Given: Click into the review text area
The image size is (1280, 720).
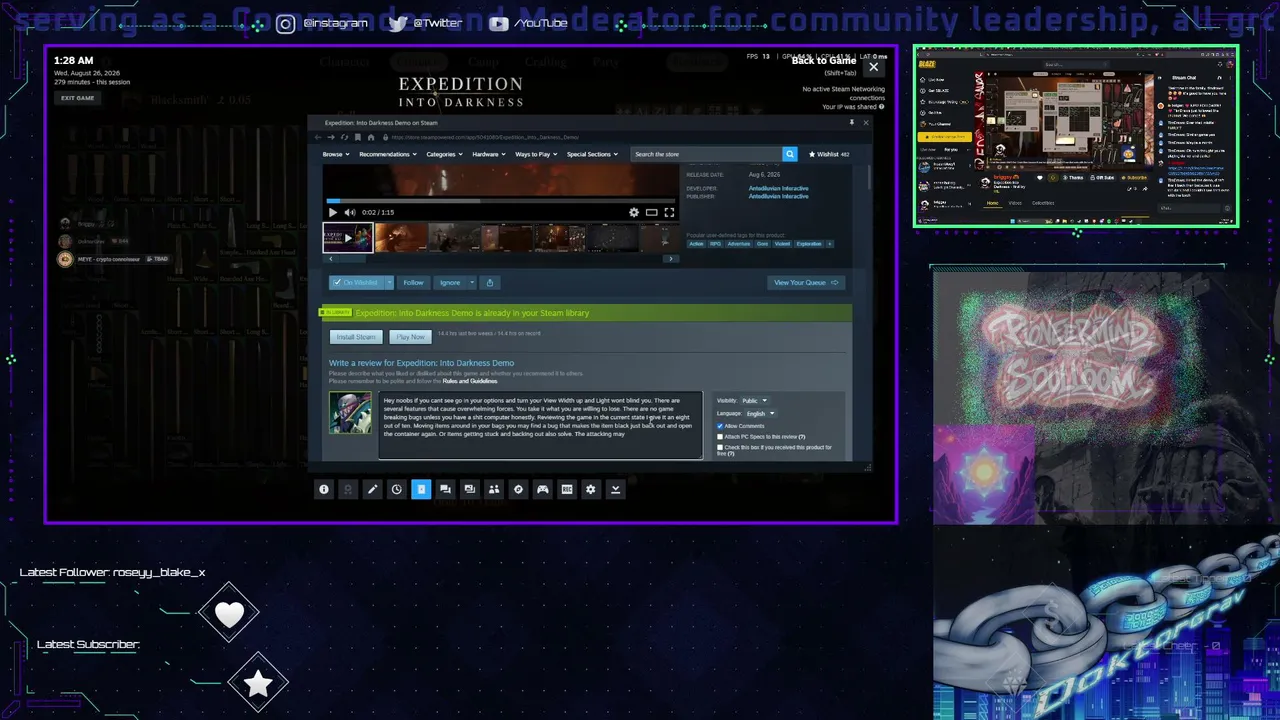Looking at the screenshot, I should [541, 424].
